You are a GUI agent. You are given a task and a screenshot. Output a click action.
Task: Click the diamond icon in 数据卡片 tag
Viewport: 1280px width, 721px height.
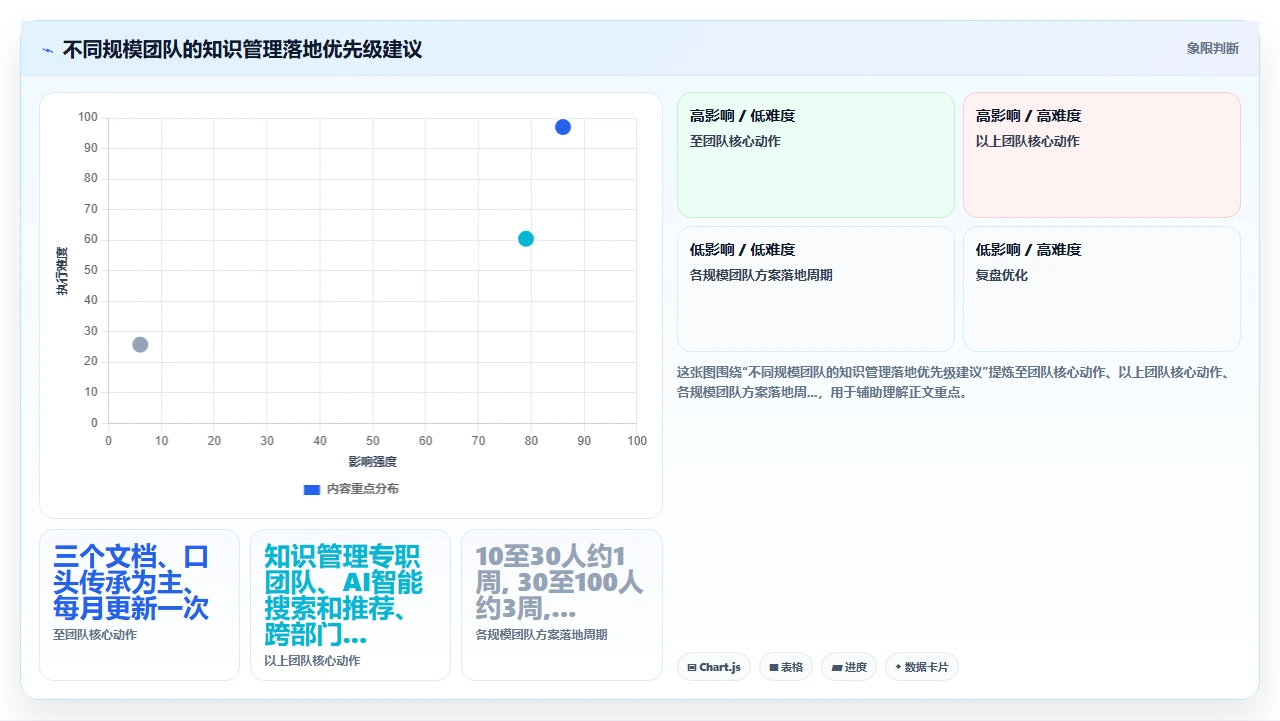[898, 667]
